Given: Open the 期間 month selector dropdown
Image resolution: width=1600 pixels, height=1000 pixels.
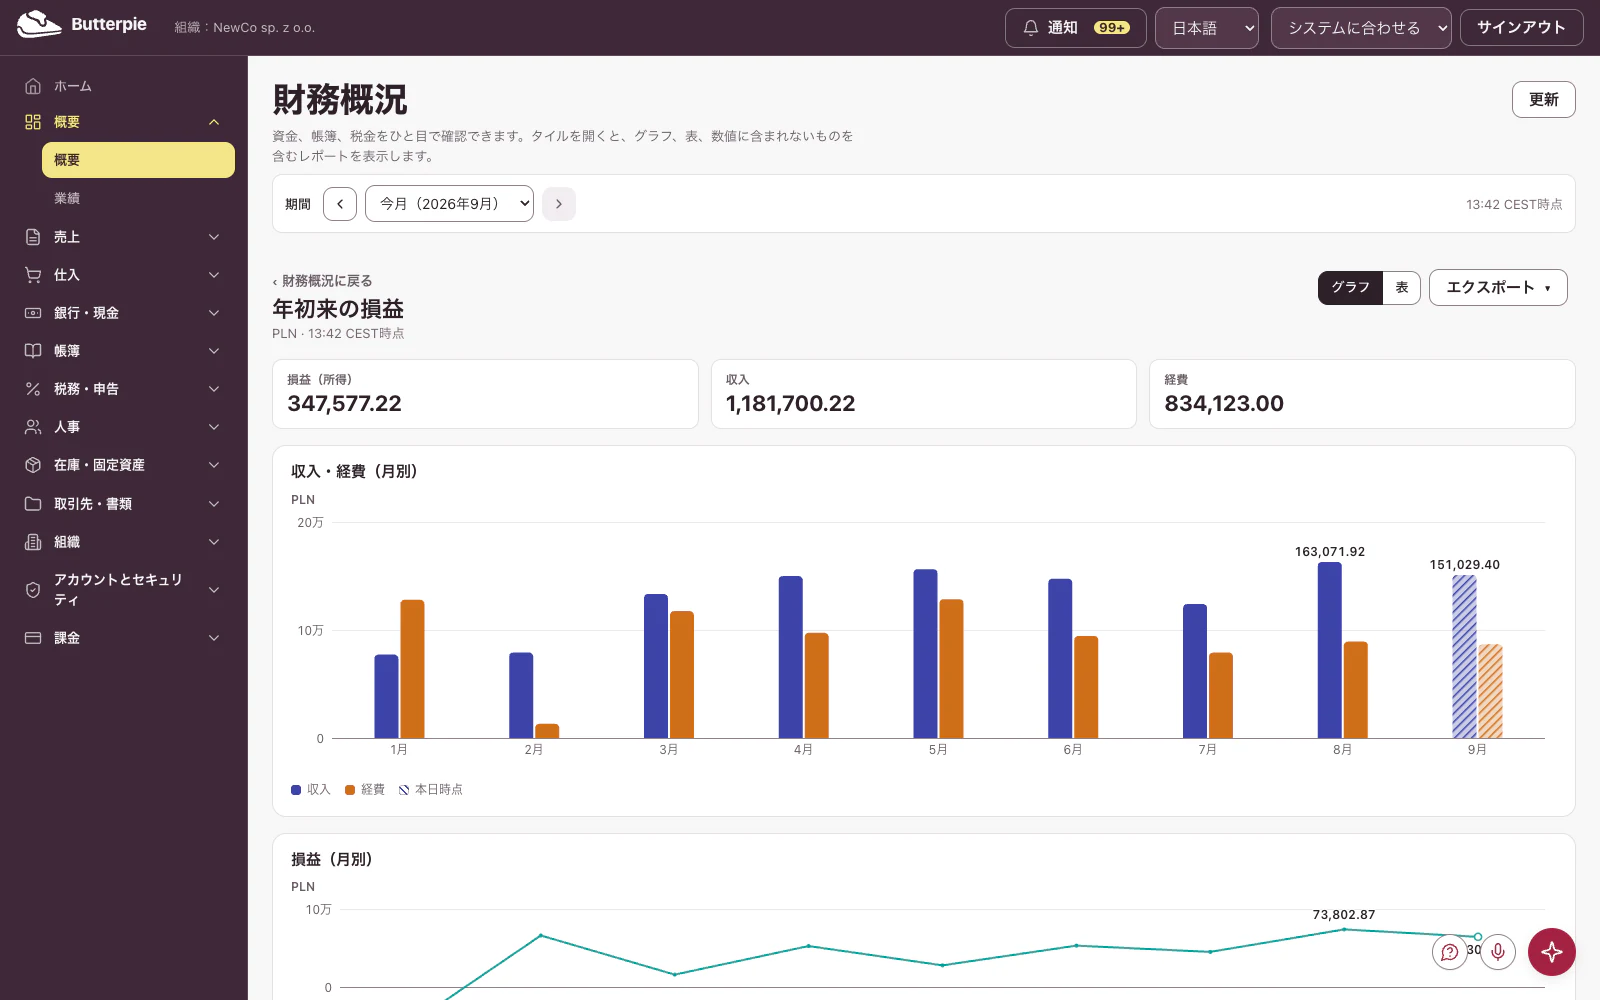Looking at the screenshot, I should coord(449,204).
